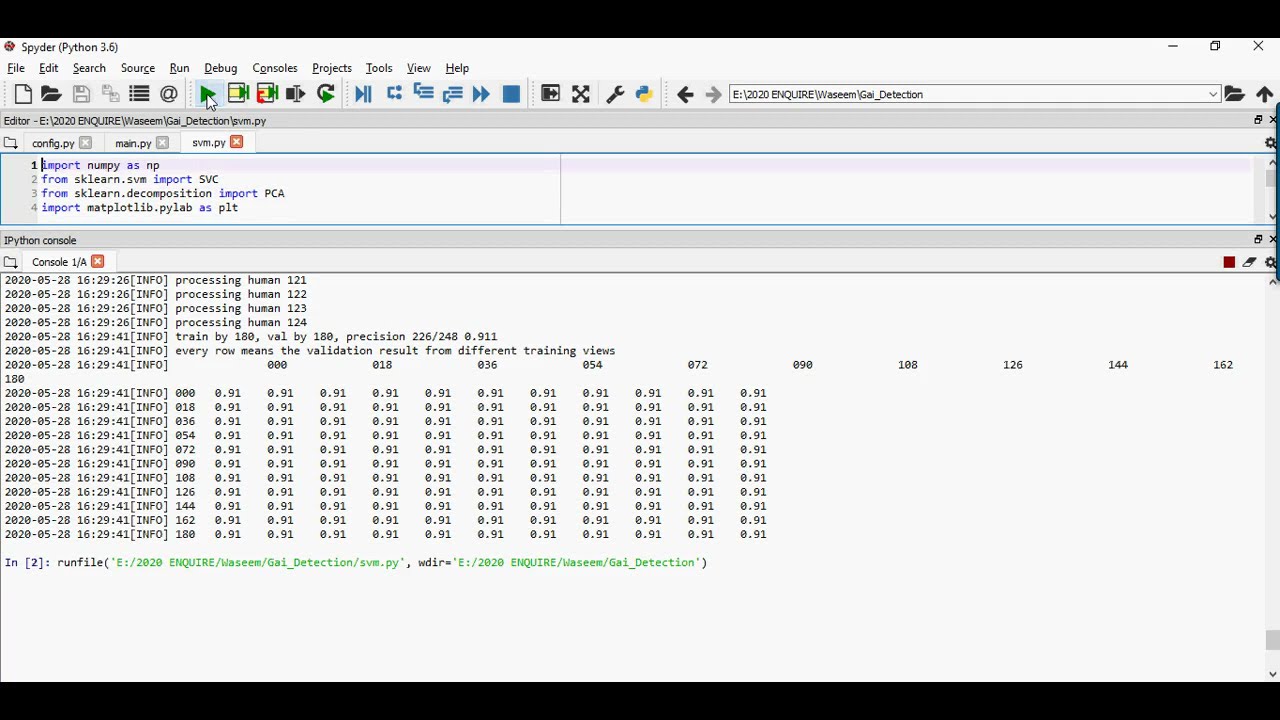Click the console scrollbar down arrow

click(x=1272, y=674)
